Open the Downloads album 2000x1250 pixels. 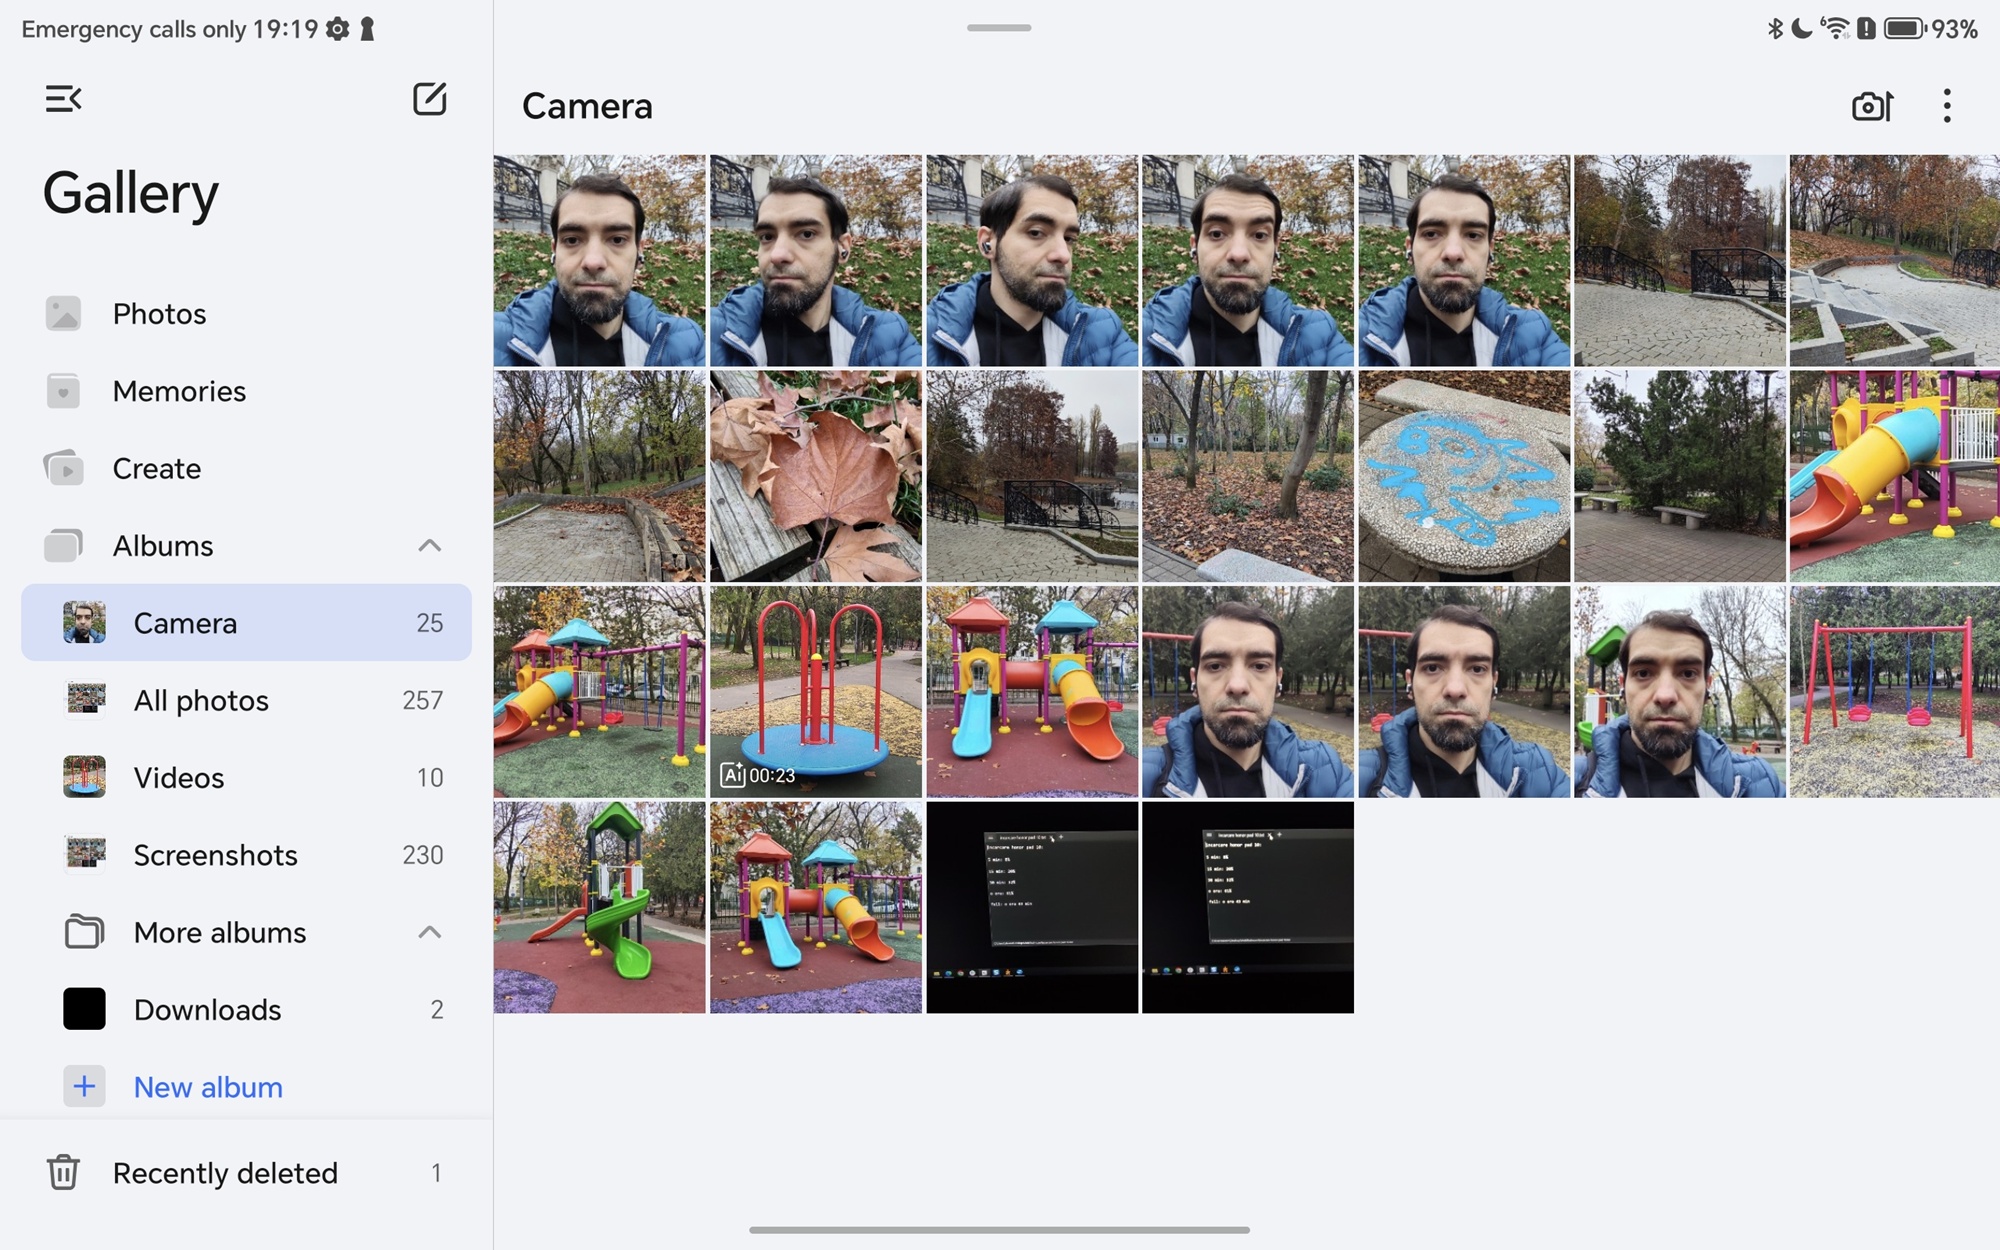pyautogui.click(x=207, y=1010)
